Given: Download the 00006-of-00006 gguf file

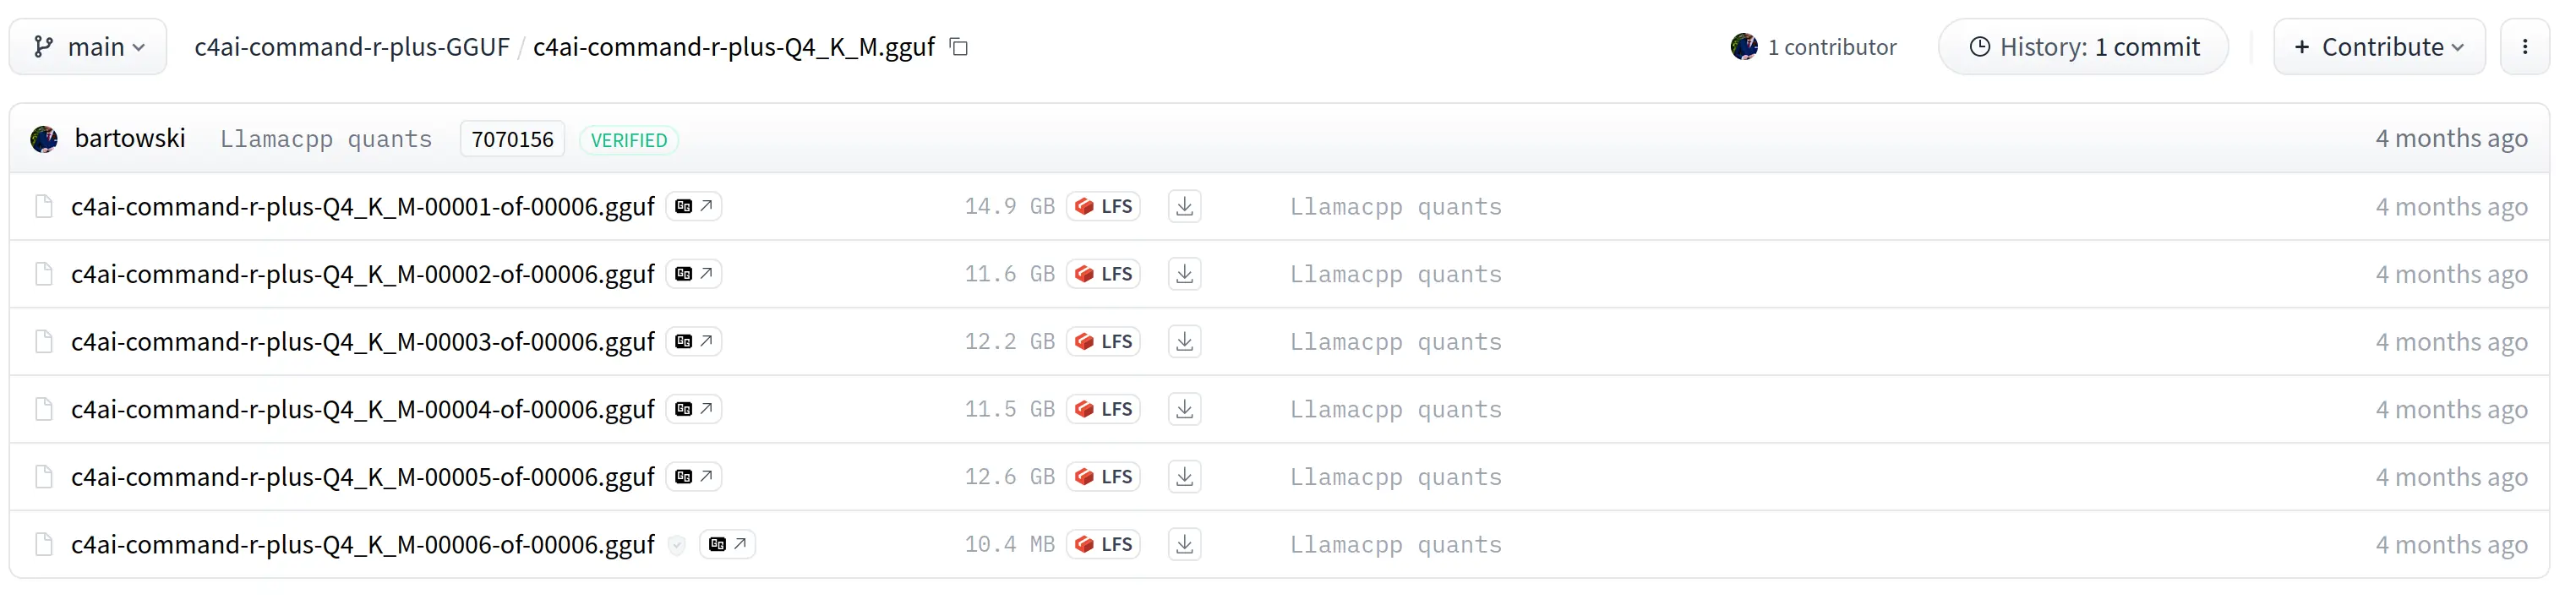Looking at the screenshot, I should [1185, 544].
